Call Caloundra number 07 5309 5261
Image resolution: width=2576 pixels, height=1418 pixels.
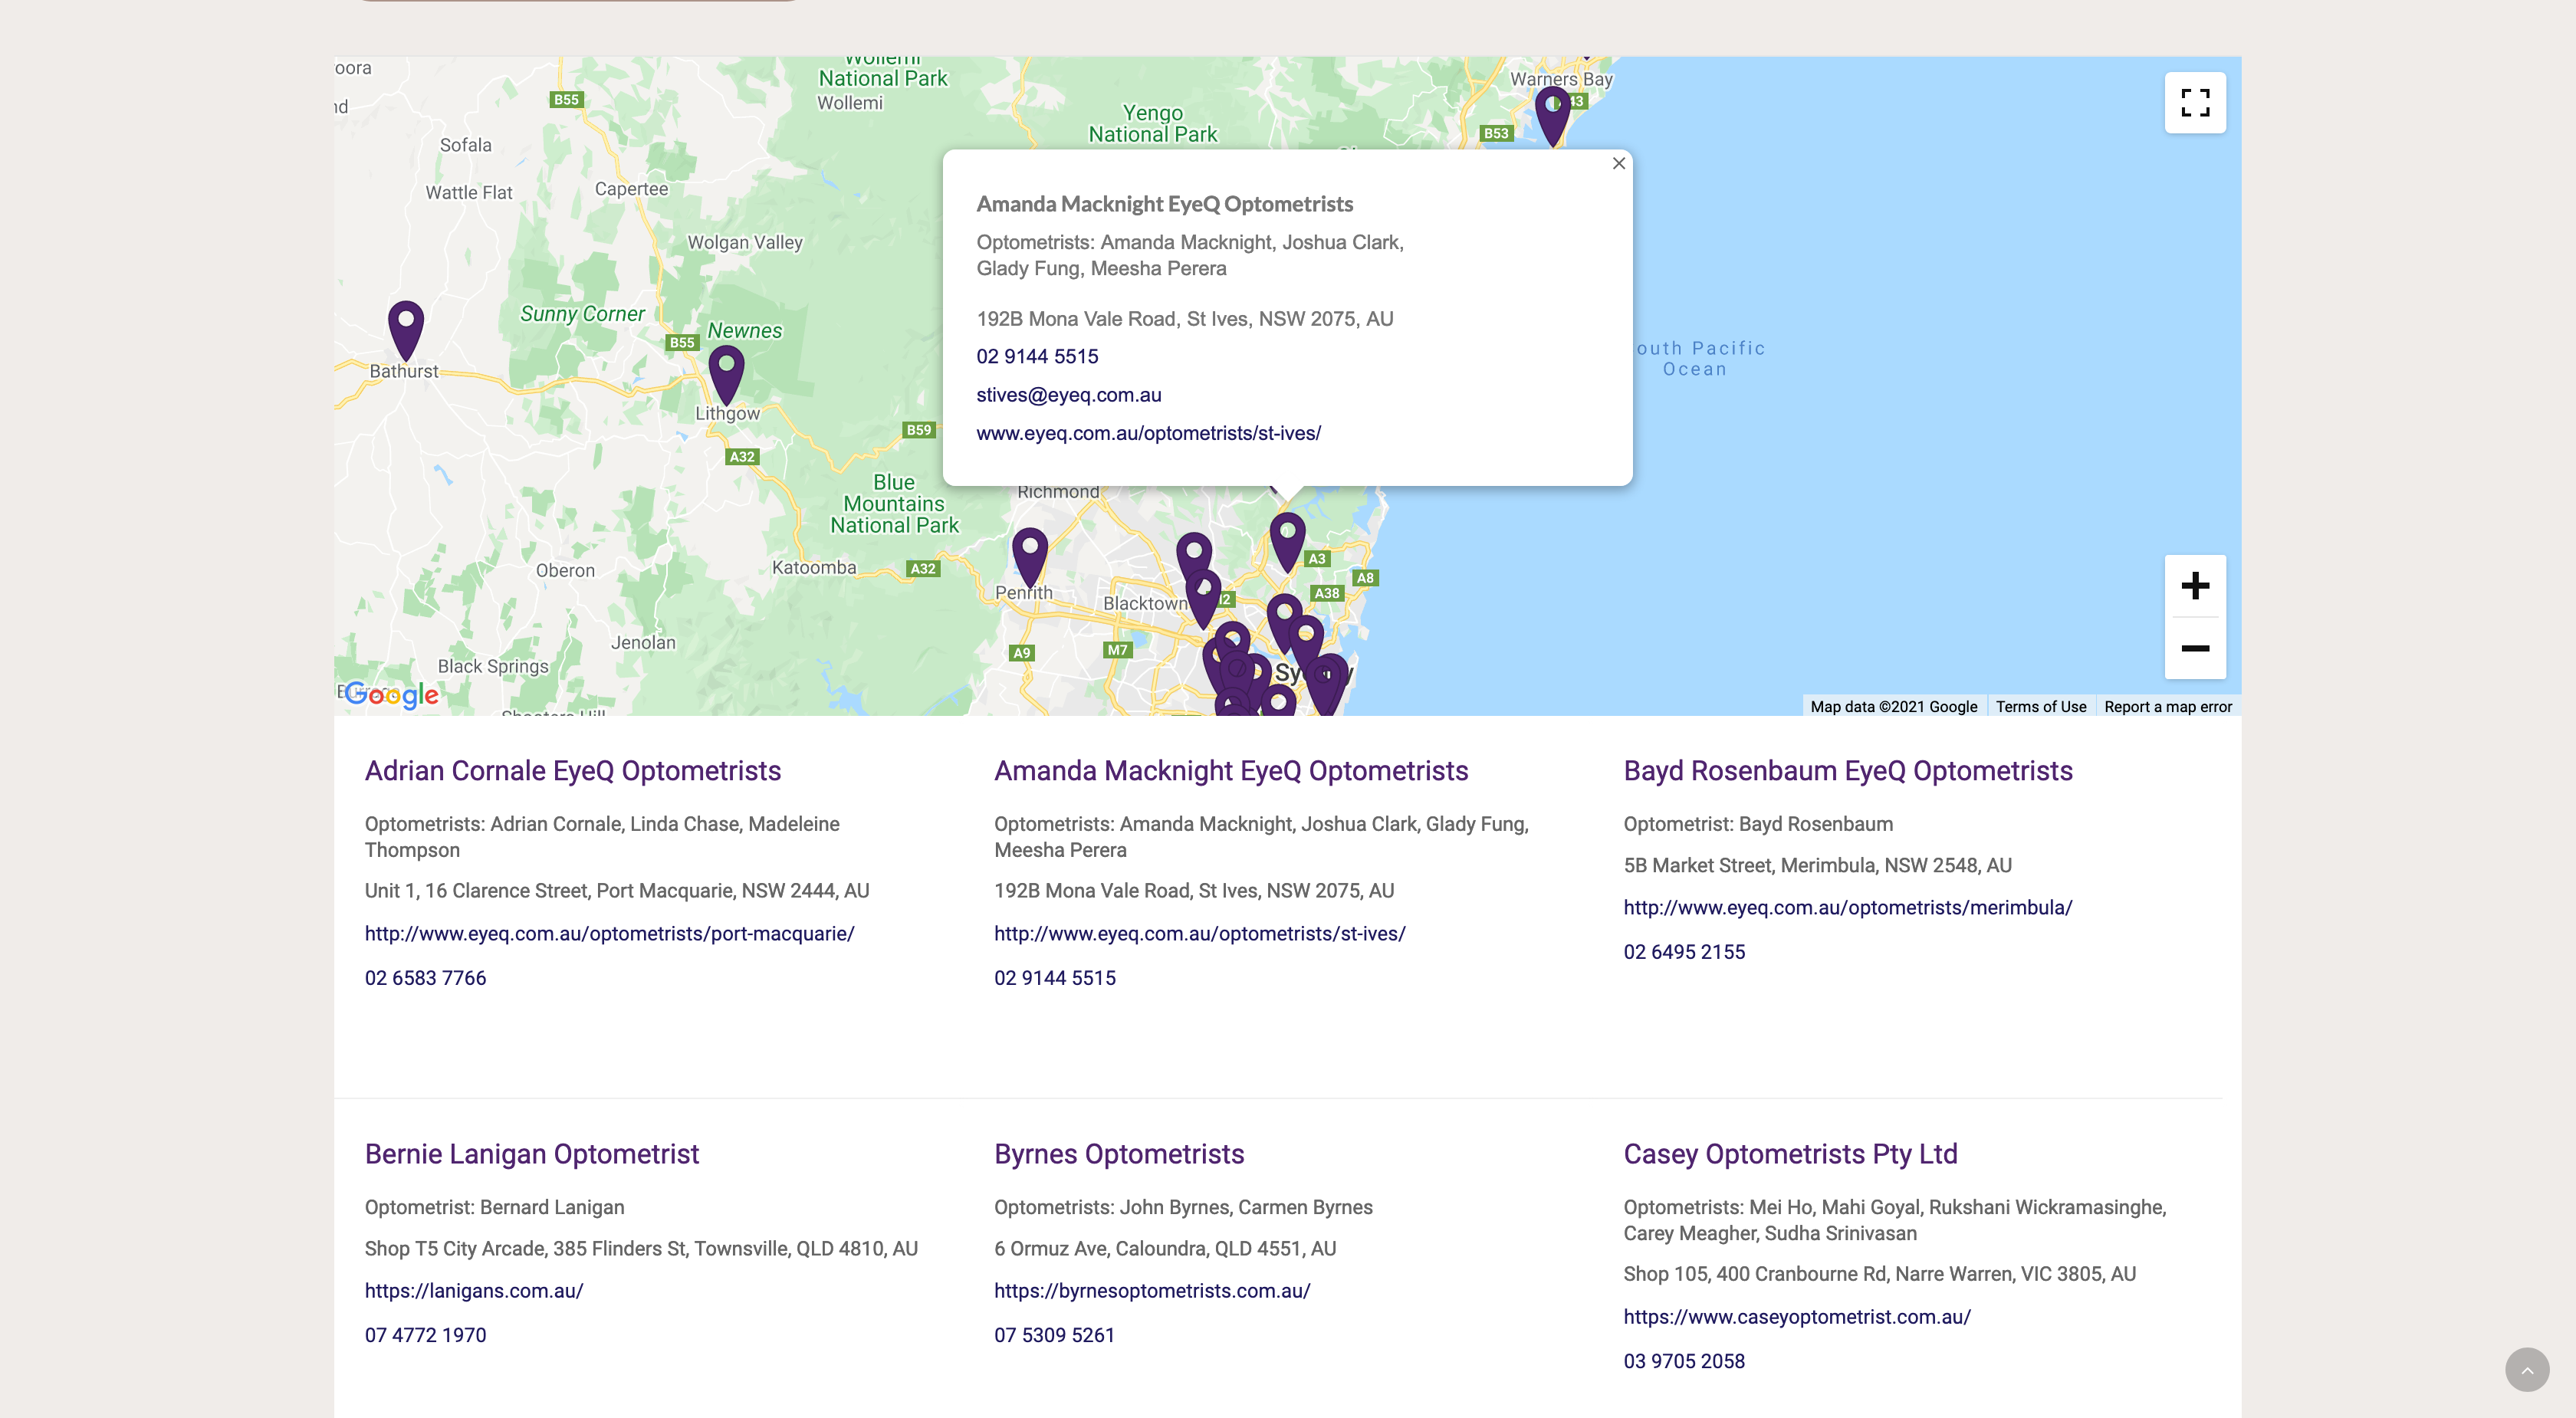click(x=1054, y=1335)
